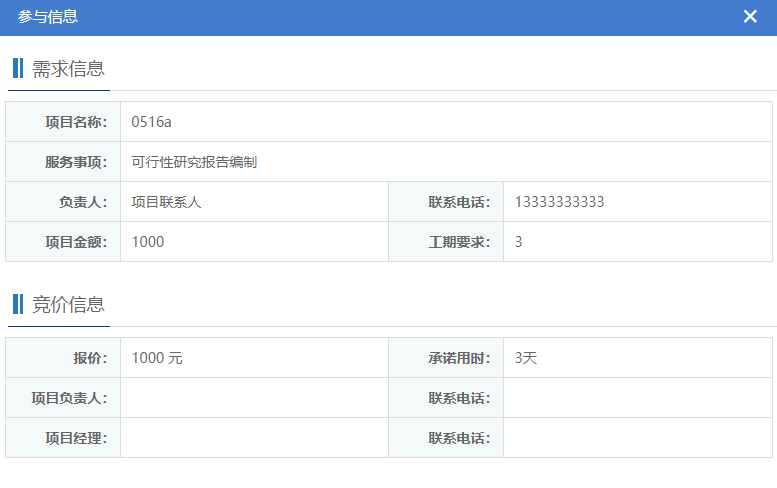The width and height of the screenshot is (777, 488).
Task: Click the project name value 0516a
Action: click(x=152, y=122)
